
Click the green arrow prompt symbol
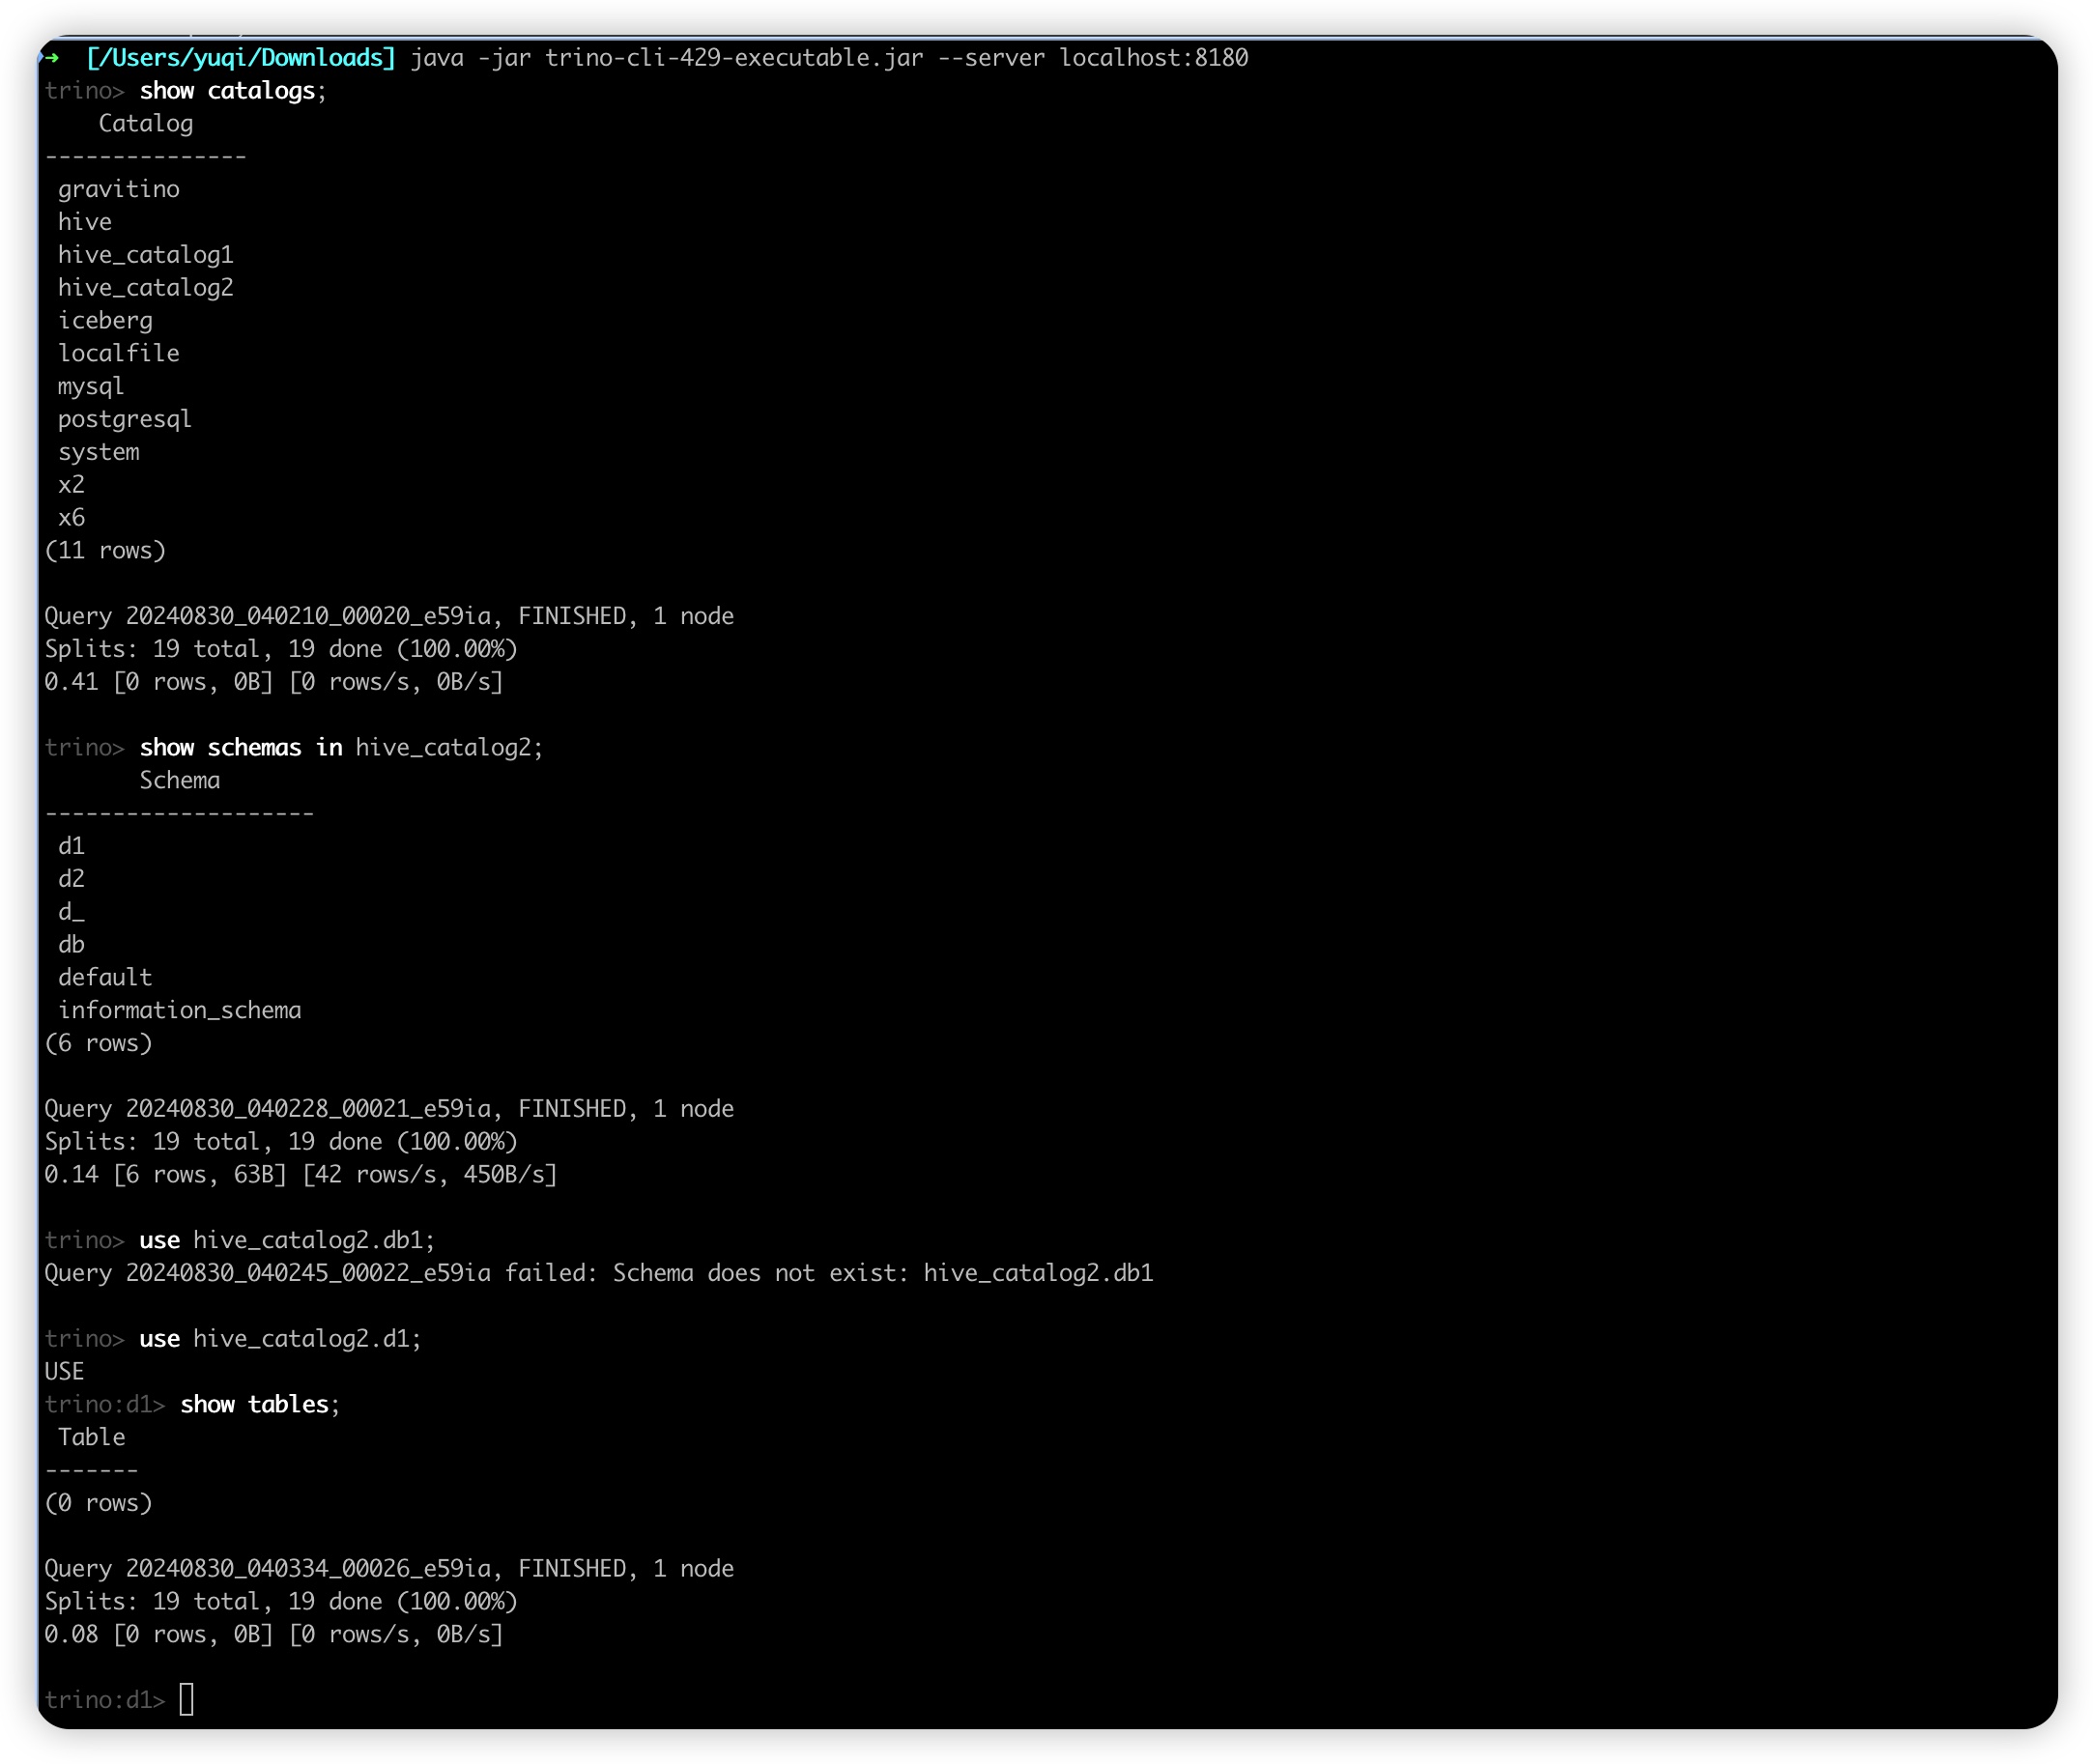tap(52, 58)
